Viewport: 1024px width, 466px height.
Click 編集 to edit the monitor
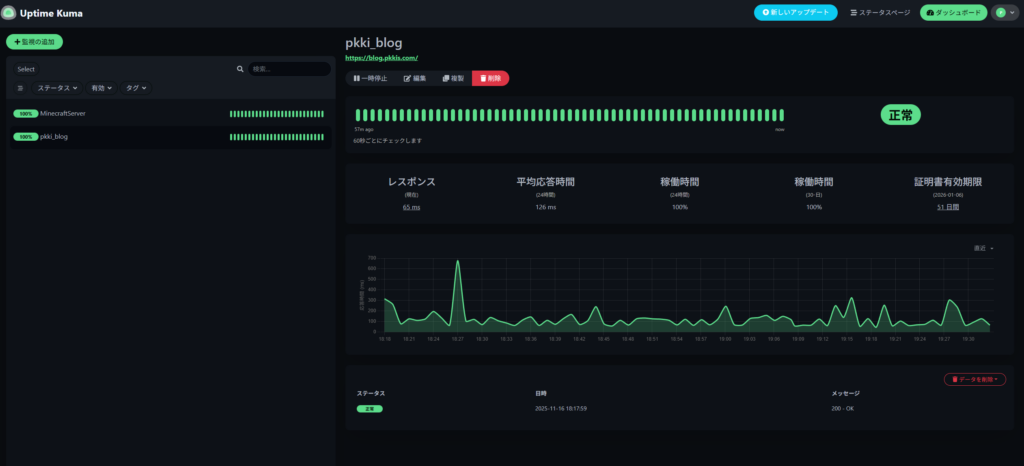point(415,78)
